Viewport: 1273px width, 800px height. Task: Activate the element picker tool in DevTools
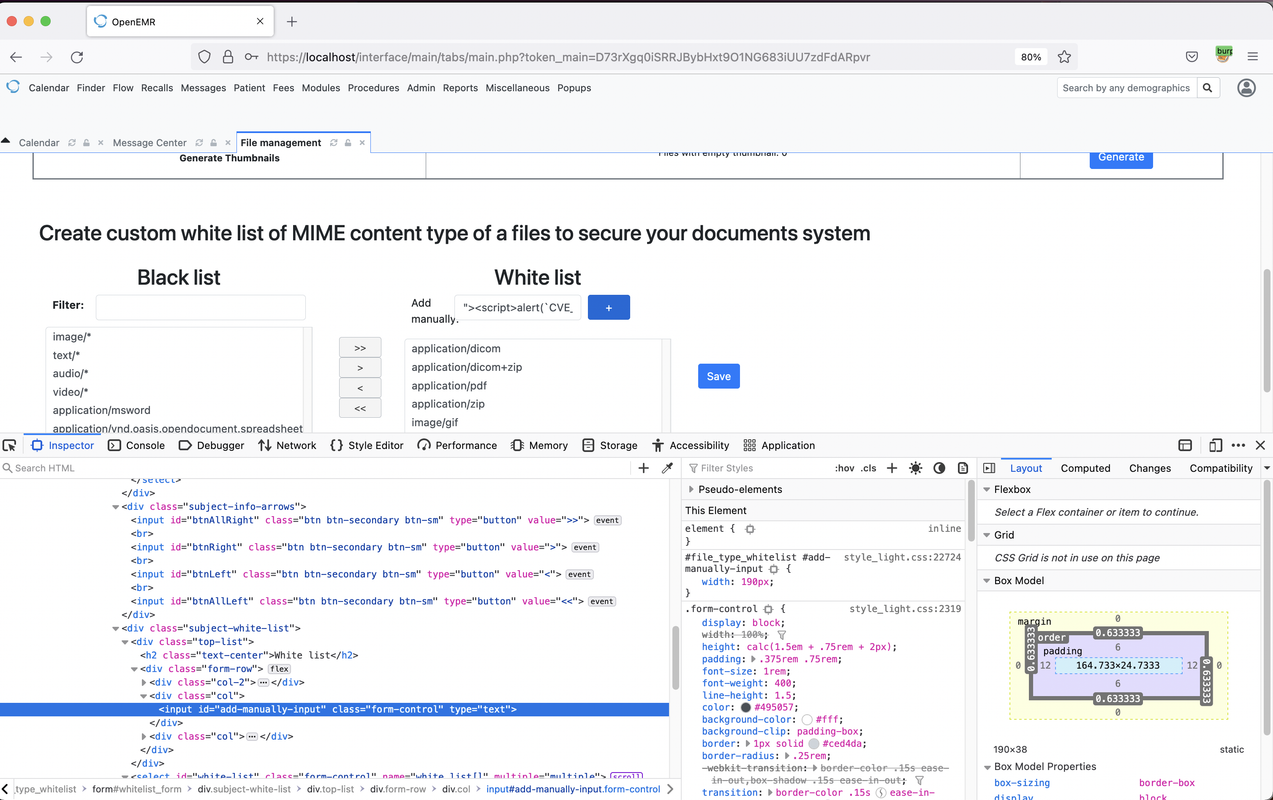(9, 445)
